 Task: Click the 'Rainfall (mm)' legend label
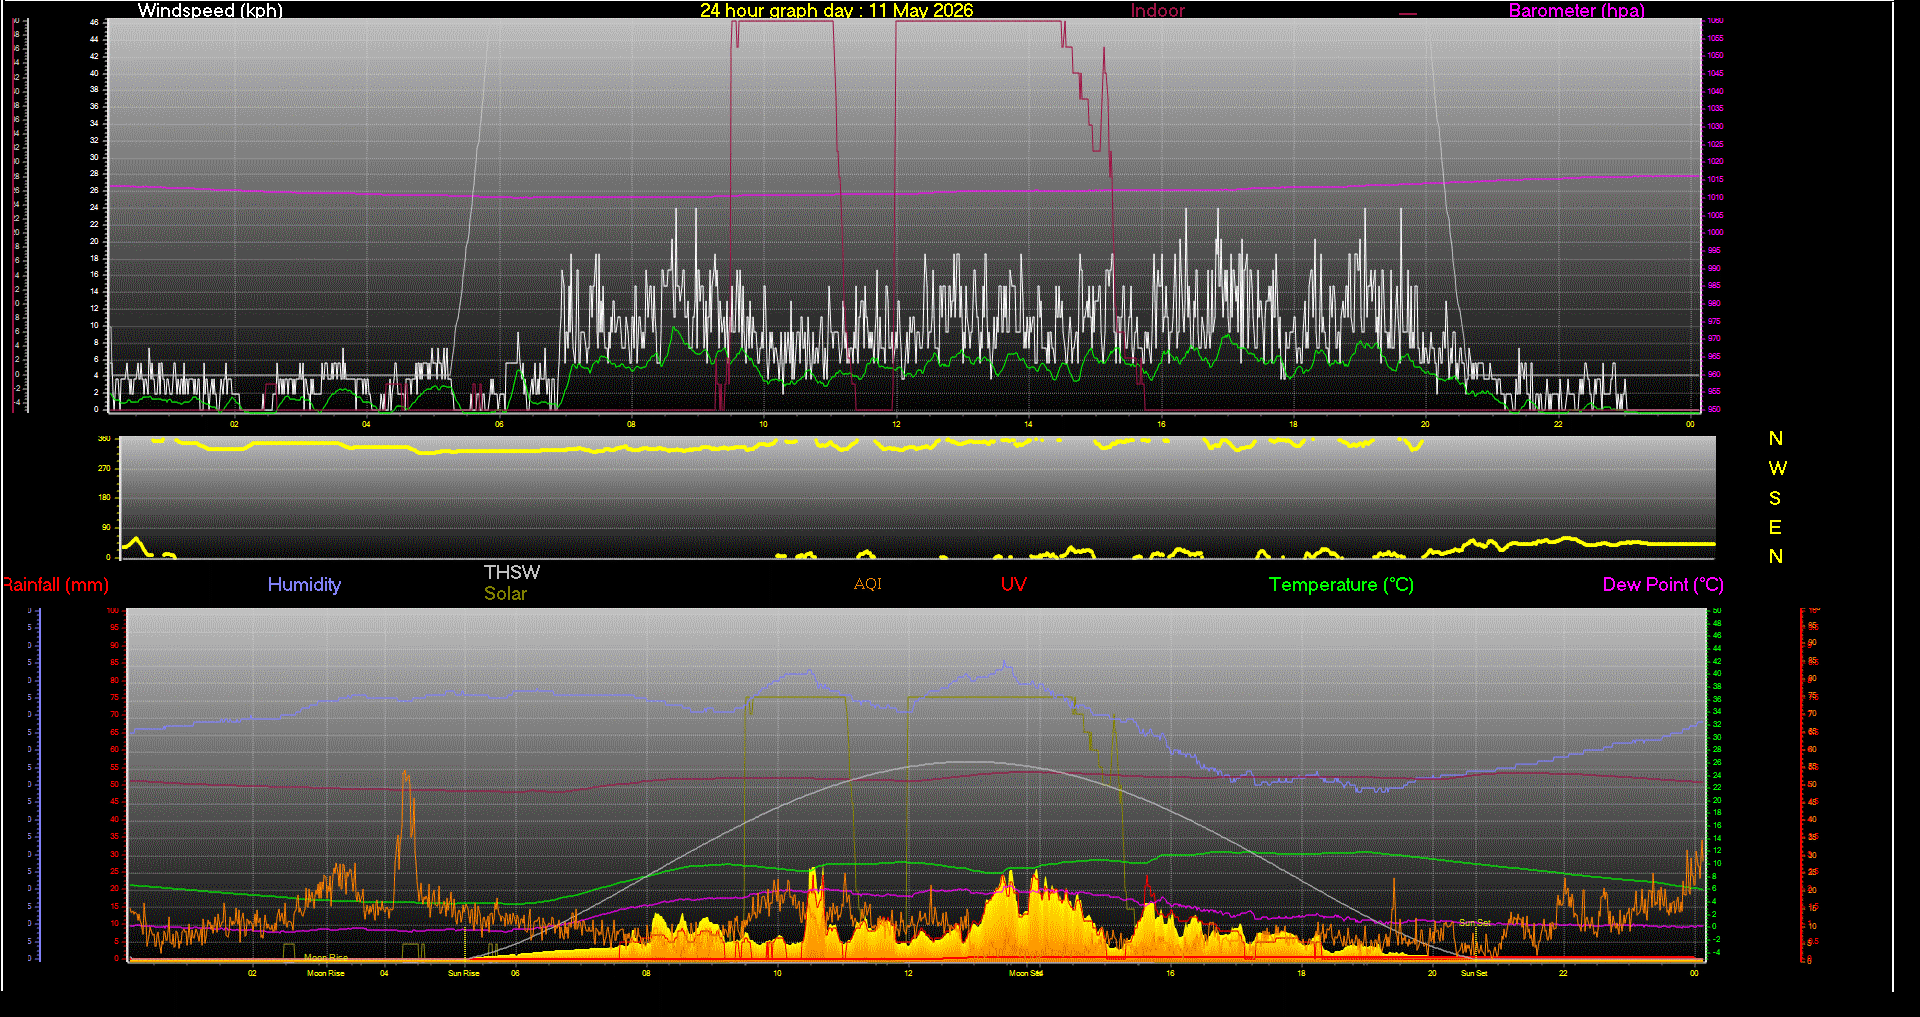[x=55, y=585]
